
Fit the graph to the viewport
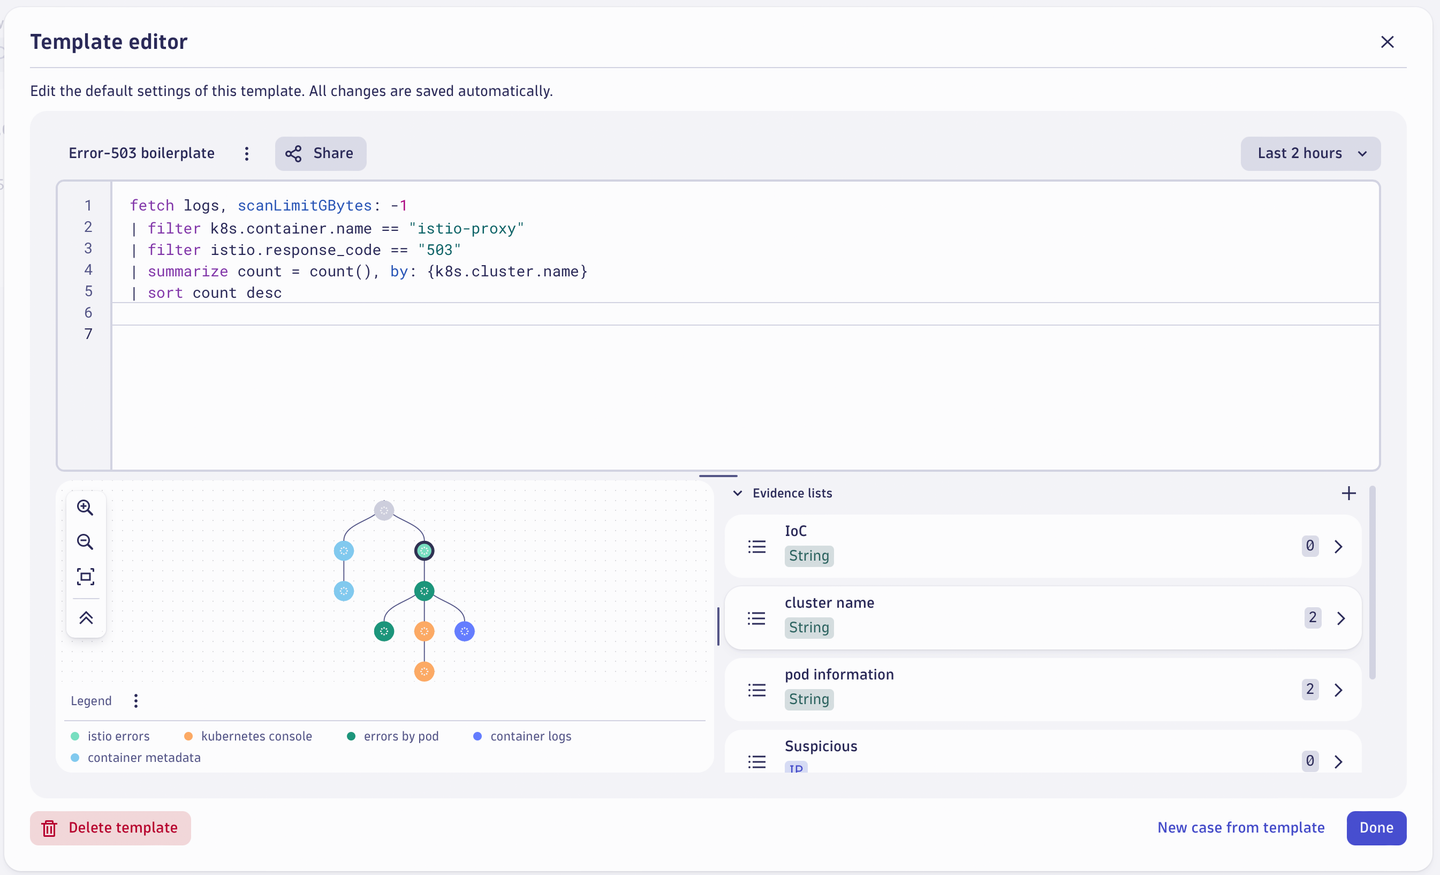click(86, 577)
